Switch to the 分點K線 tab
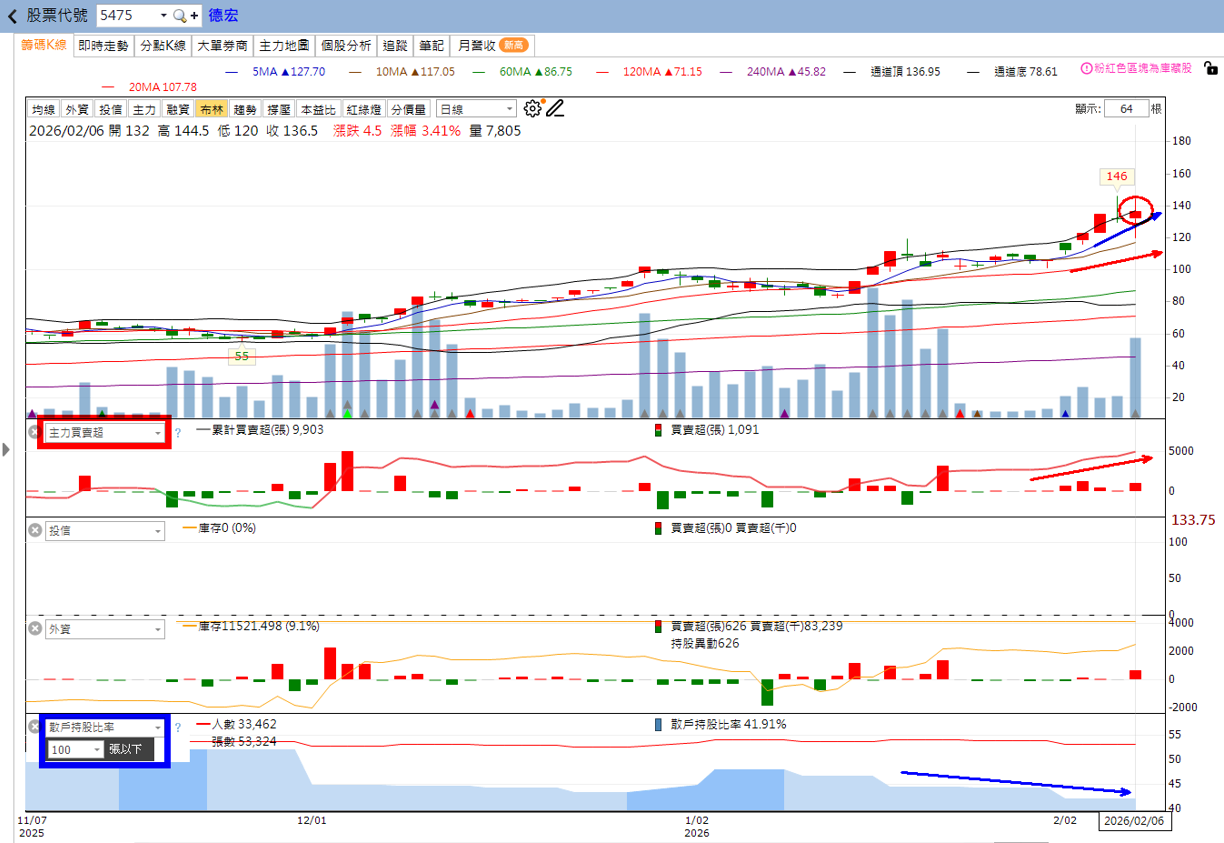Viewport: 1224px width, 843px height. tap(162, 45)
